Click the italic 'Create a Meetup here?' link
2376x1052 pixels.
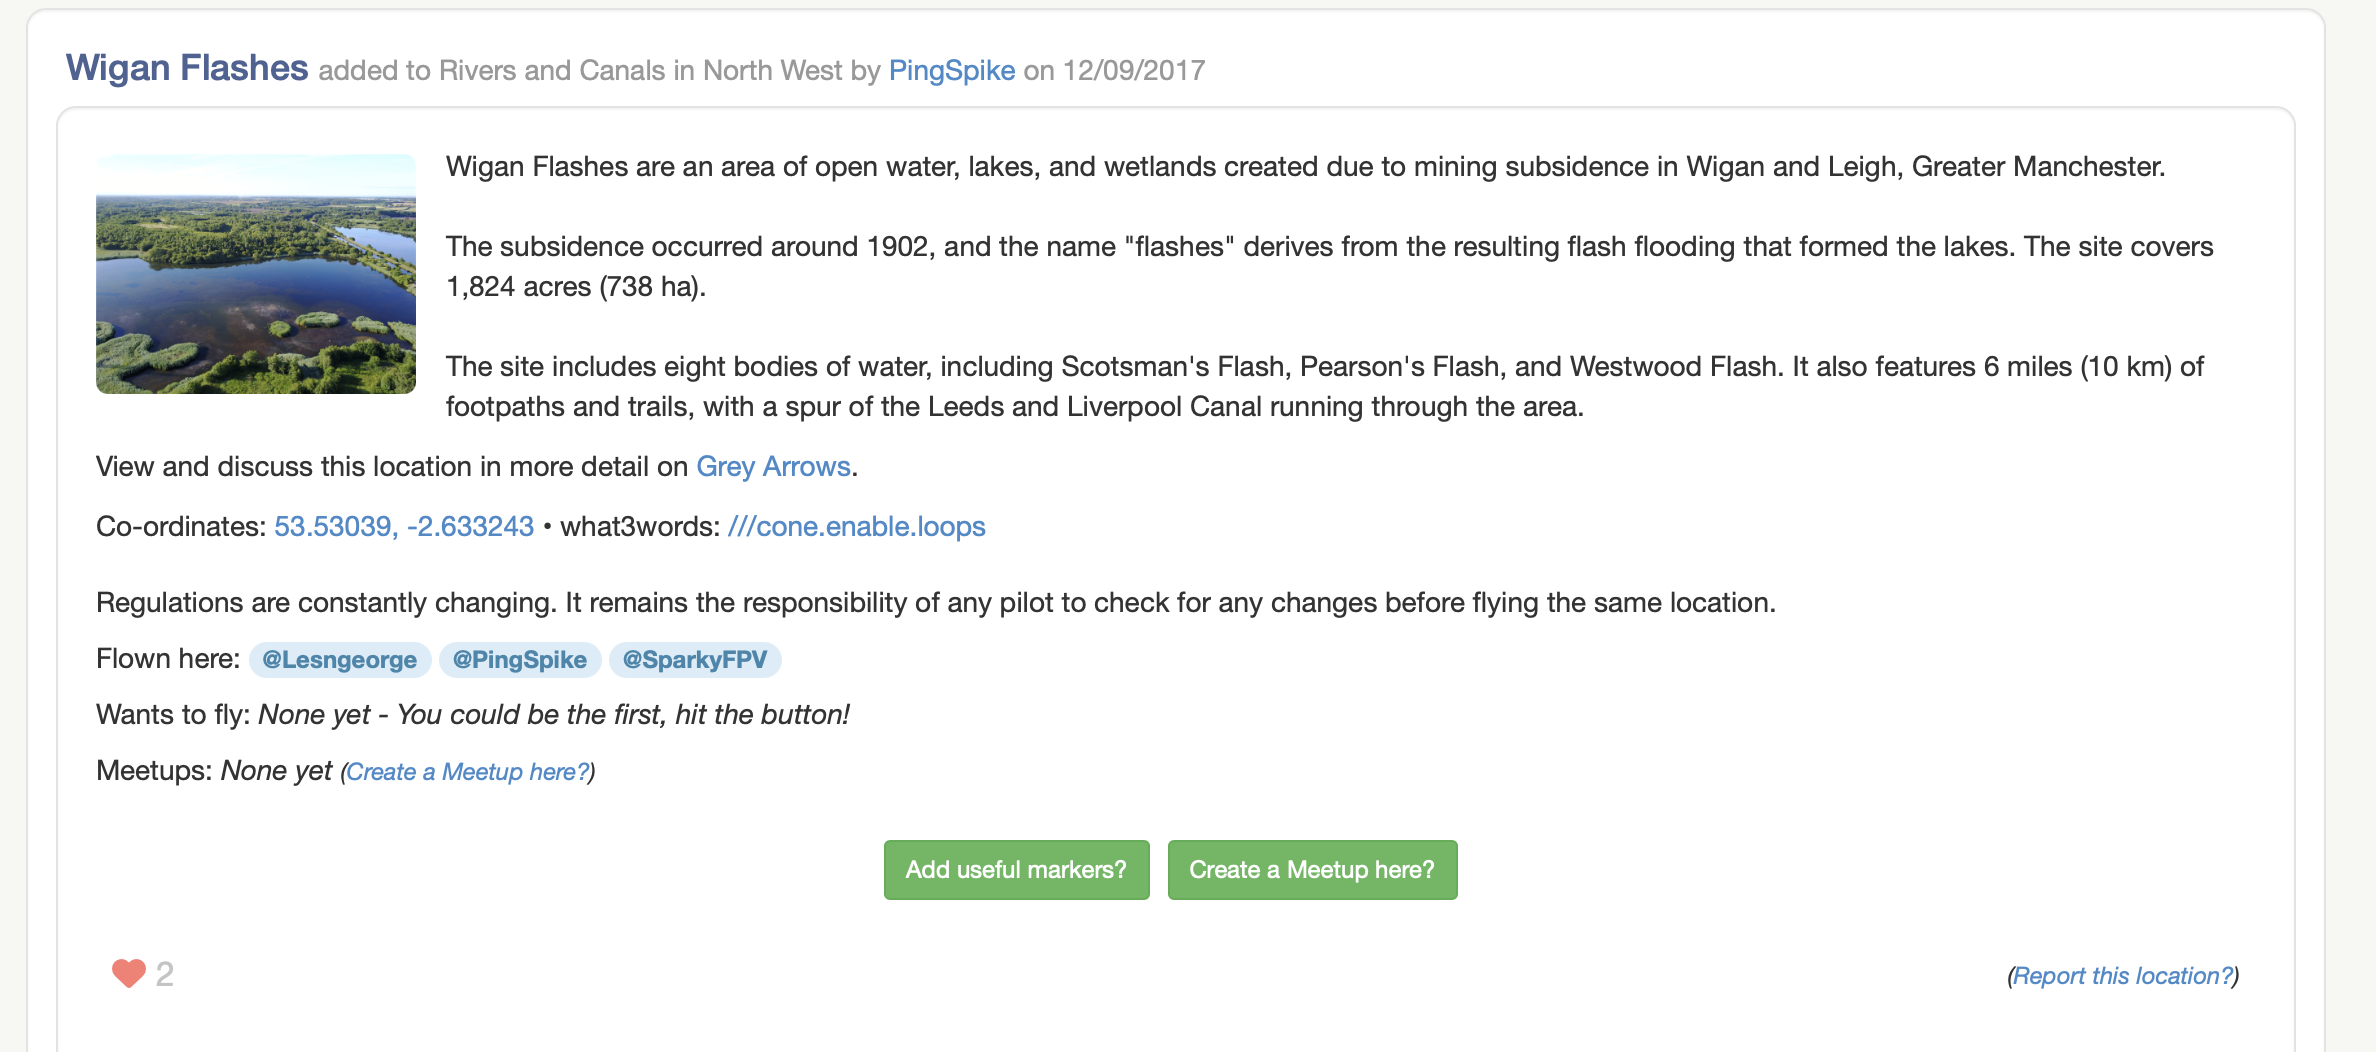pos(467,772)
